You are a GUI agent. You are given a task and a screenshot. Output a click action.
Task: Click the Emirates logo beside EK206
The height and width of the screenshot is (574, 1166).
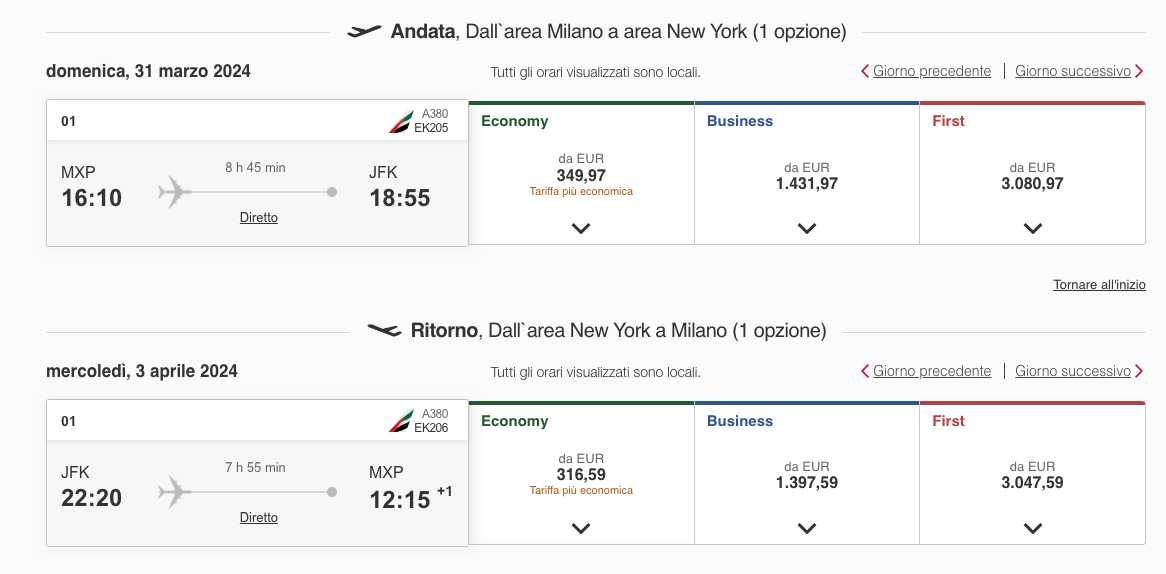click(x=402, y=422)
